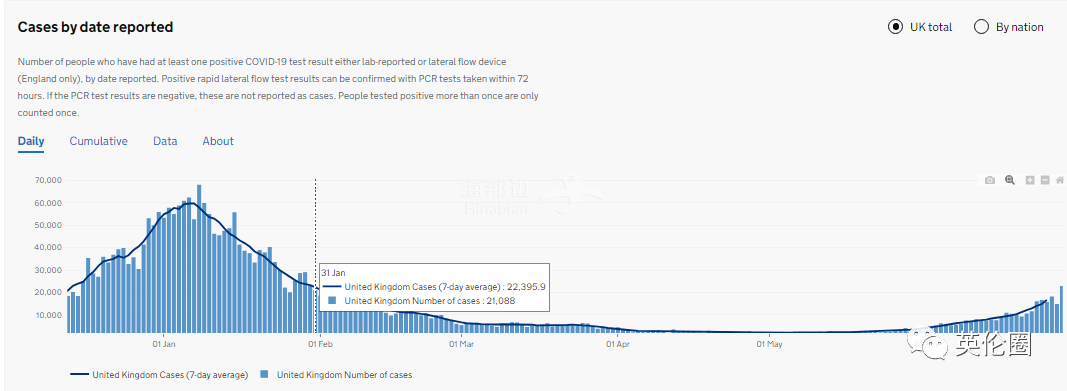This screenshot has width=1067, height=391.
Task: Open the About tab
Action: (218, 141)
